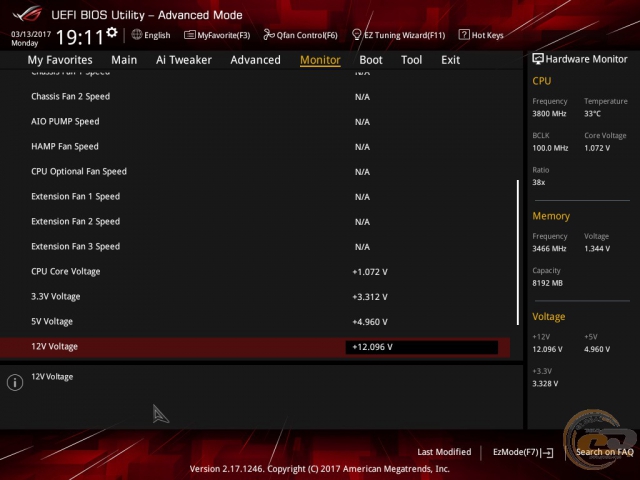The image size is (640, 480).
Task: Select HAMP Fan Speed row
Action: coord(255,147)
